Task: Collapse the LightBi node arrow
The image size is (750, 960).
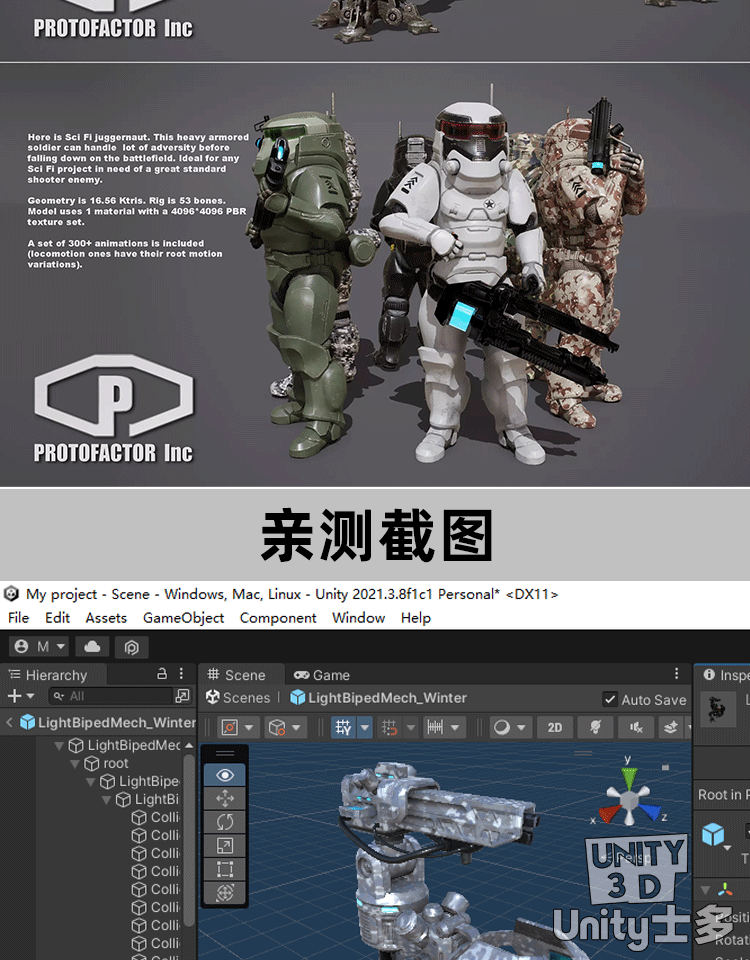Action: [x=107, y=800]
